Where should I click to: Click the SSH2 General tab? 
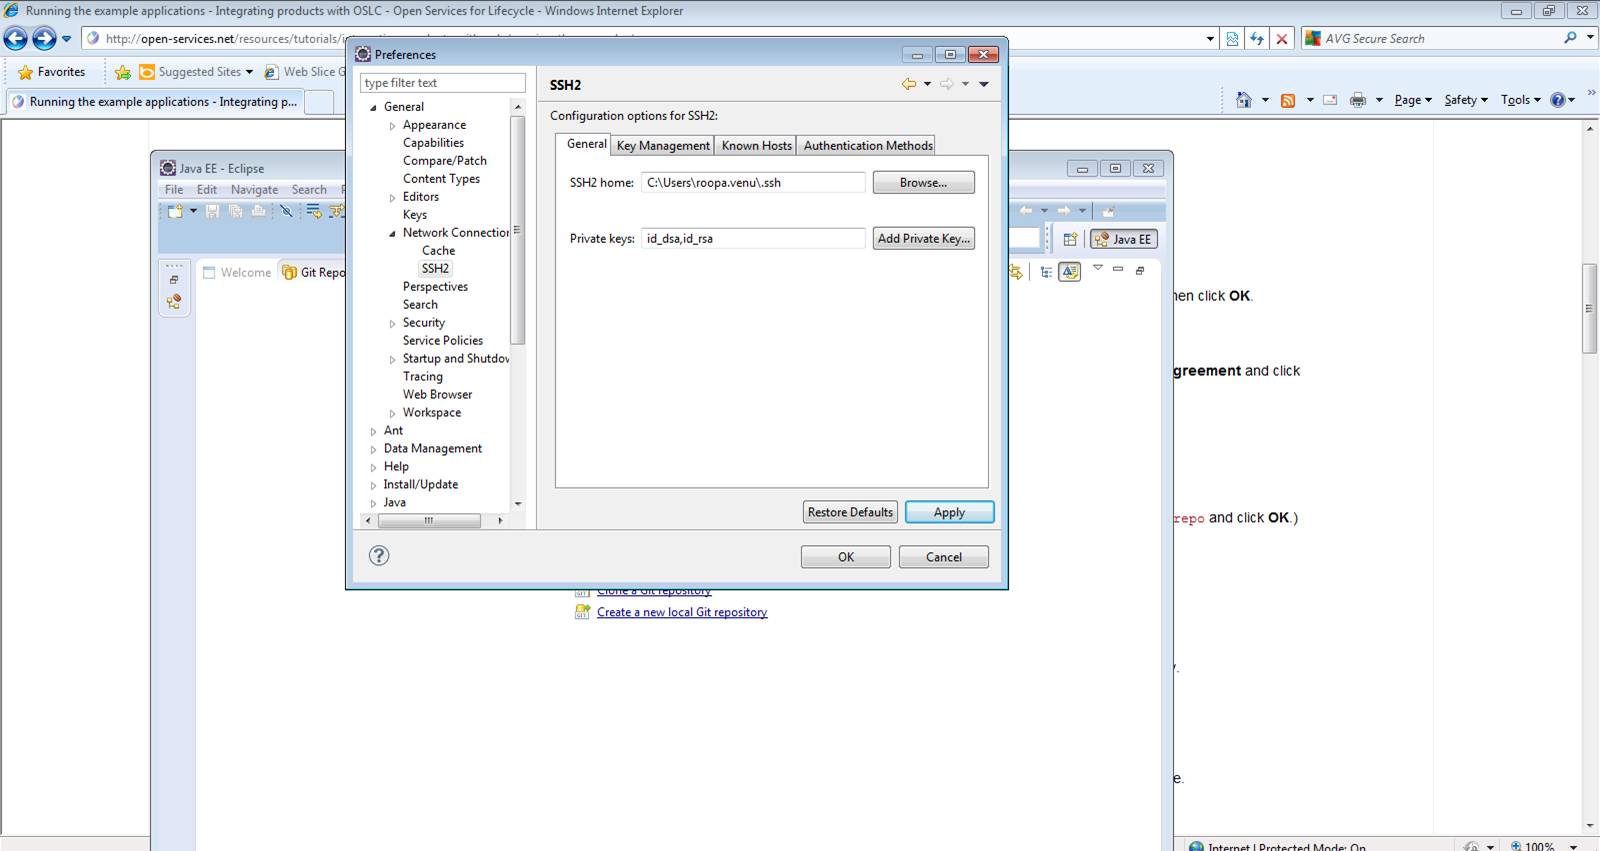(586, 144)
